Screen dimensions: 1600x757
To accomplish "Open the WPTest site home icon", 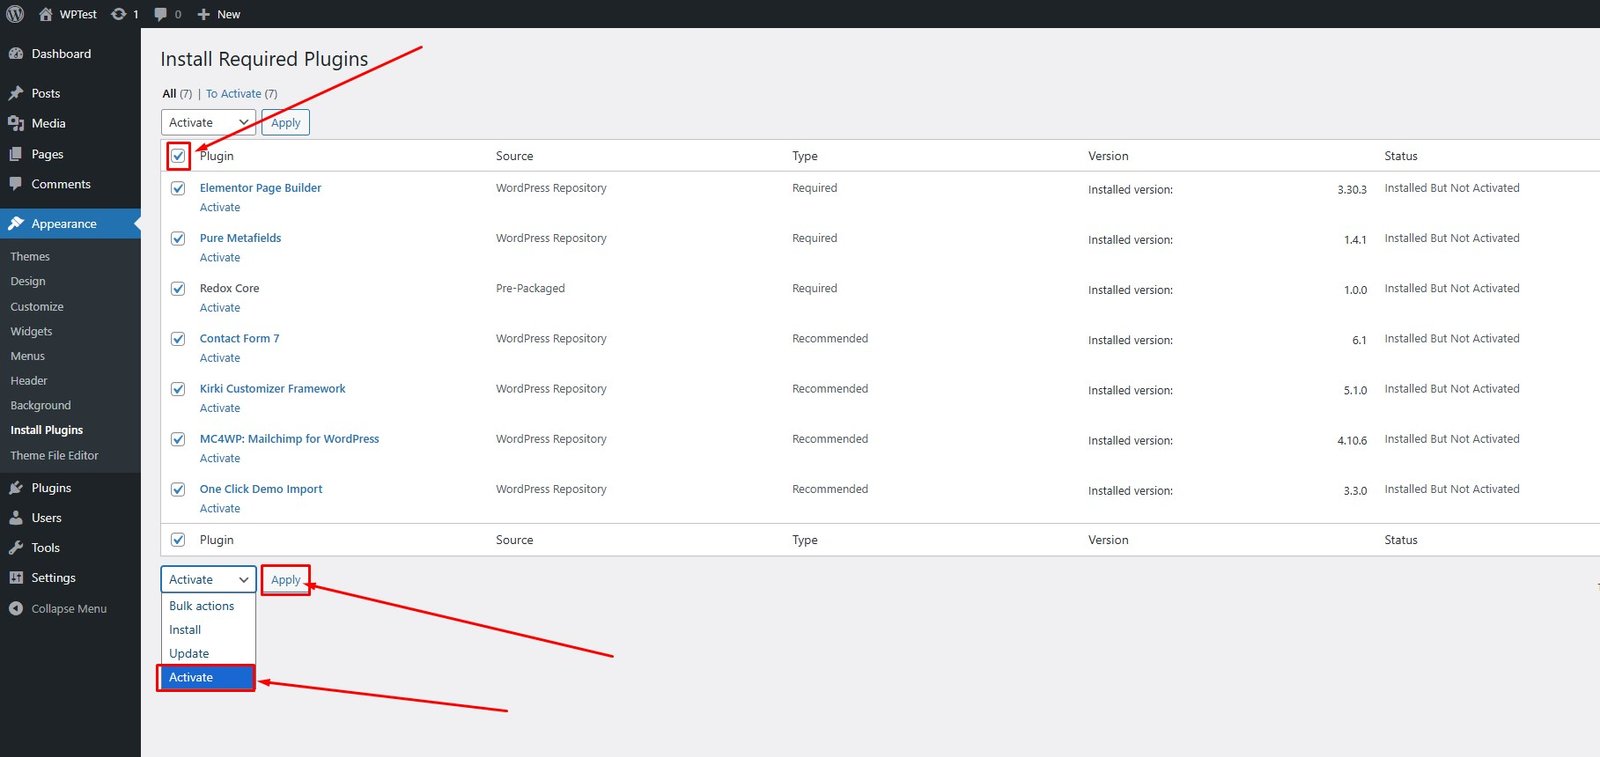I will pyautogui.click(x=45, y=14).
